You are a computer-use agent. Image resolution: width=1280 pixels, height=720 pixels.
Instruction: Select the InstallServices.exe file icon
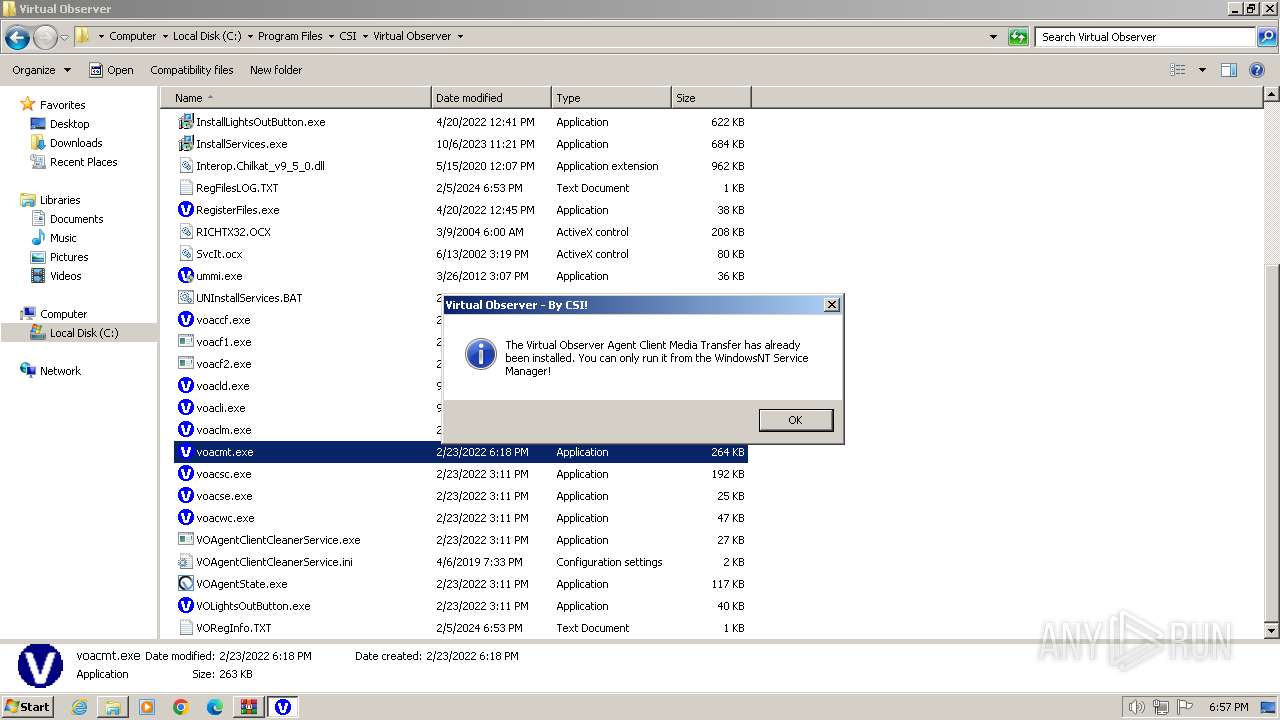tap(185, 144)
